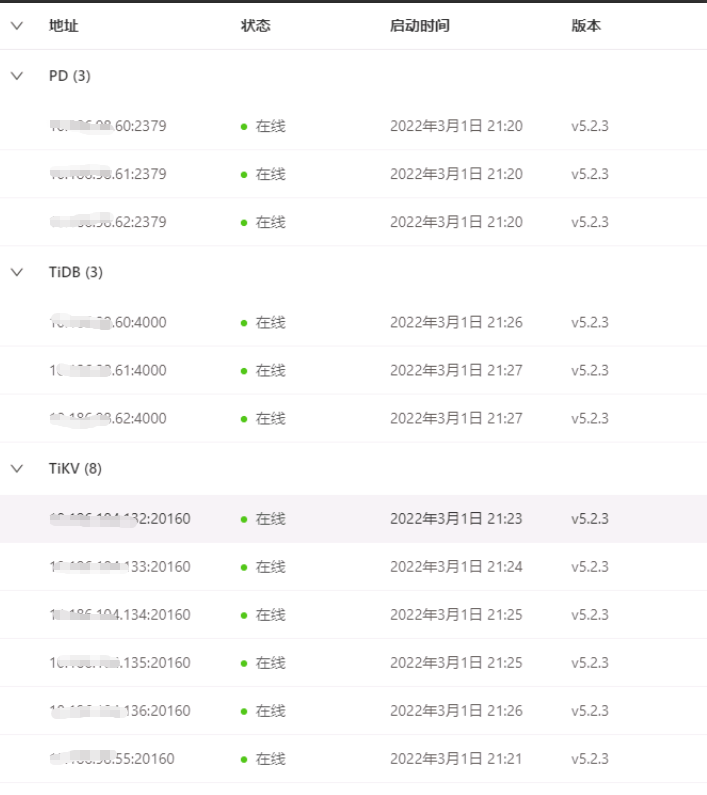Select the TiKV address ending in 133:20160

(x=120, y=566)
